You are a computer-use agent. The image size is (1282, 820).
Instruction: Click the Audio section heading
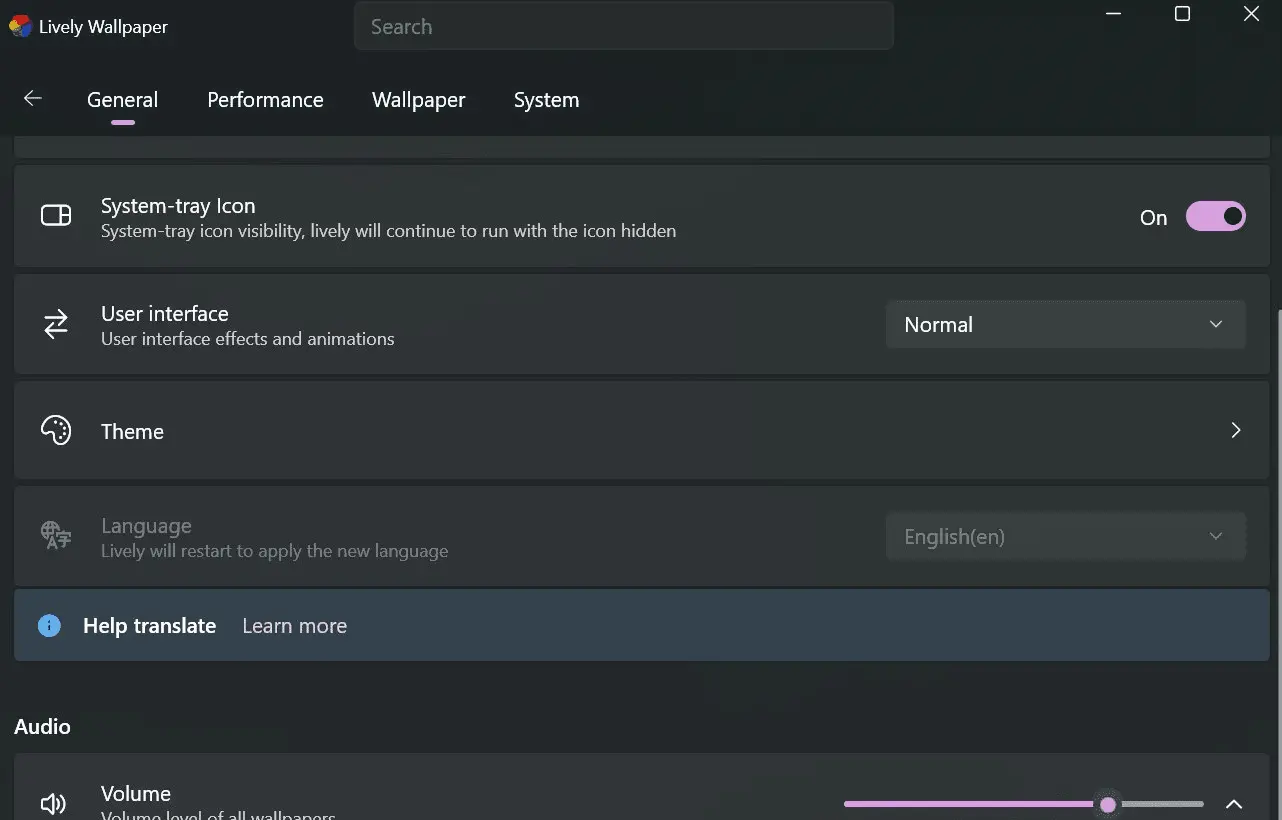point(42,727)
